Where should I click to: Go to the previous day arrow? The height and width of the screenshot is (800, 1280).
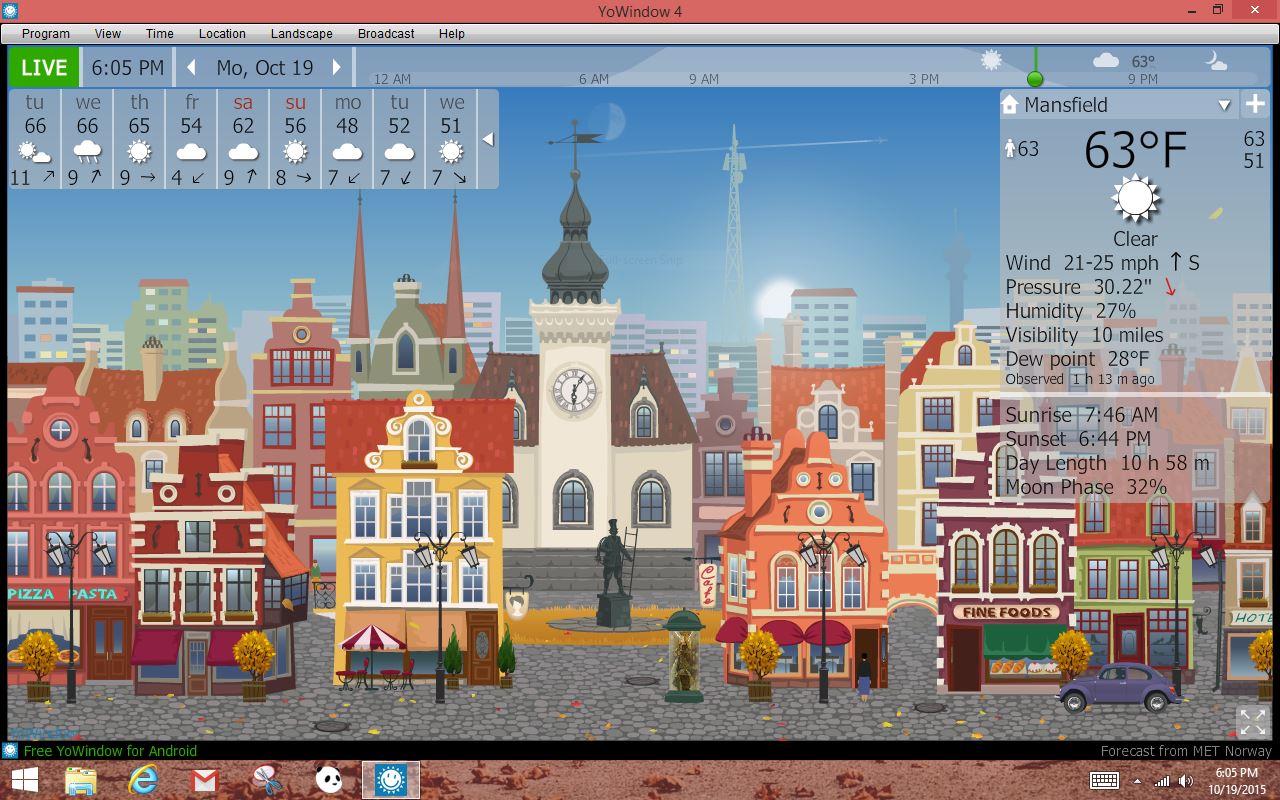pos(192,68)
